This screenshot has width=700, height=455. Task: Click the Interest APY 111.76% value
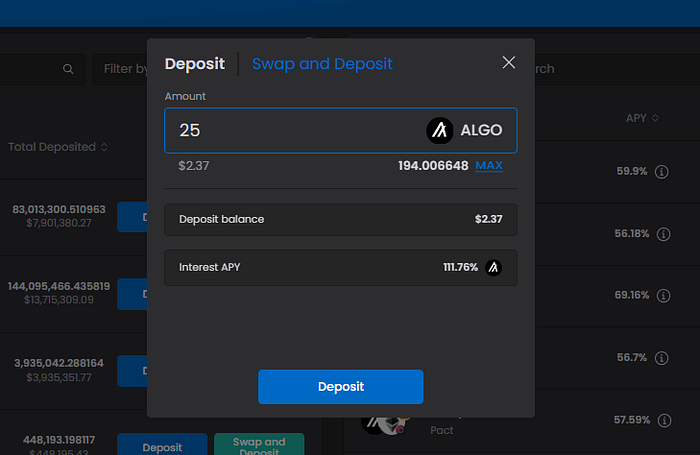[460, 267]
